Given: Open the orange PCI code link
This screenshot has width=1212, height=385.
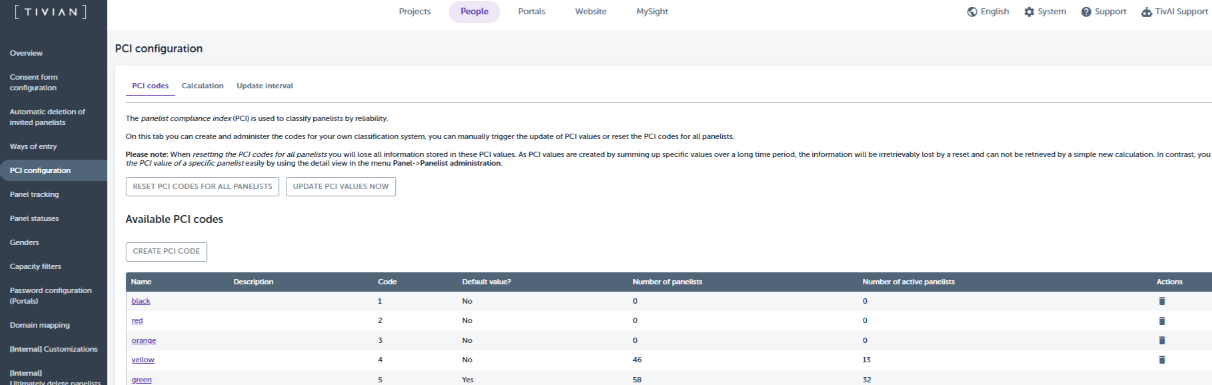Looking at the screenshot, I should pos(144,340).
